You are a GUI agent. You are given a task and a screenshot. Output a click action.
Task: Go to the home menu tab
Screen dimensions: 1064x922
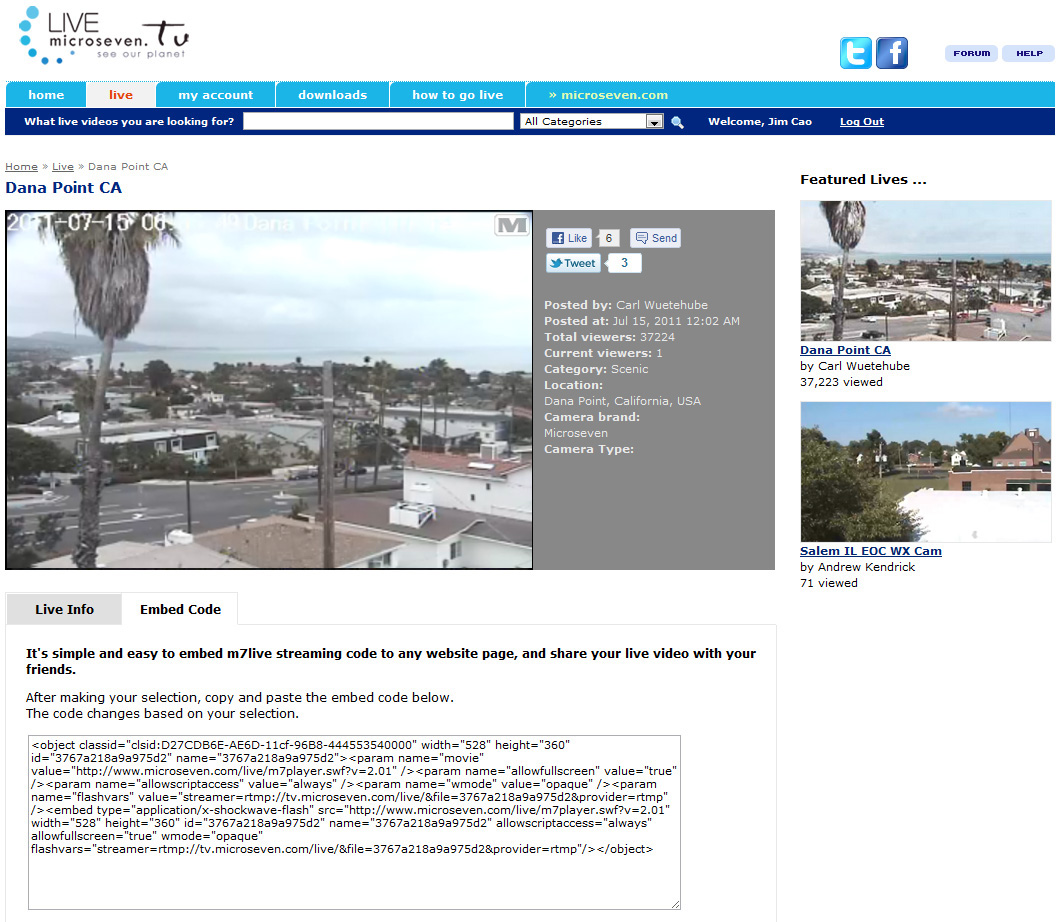[x=46, y=95]
